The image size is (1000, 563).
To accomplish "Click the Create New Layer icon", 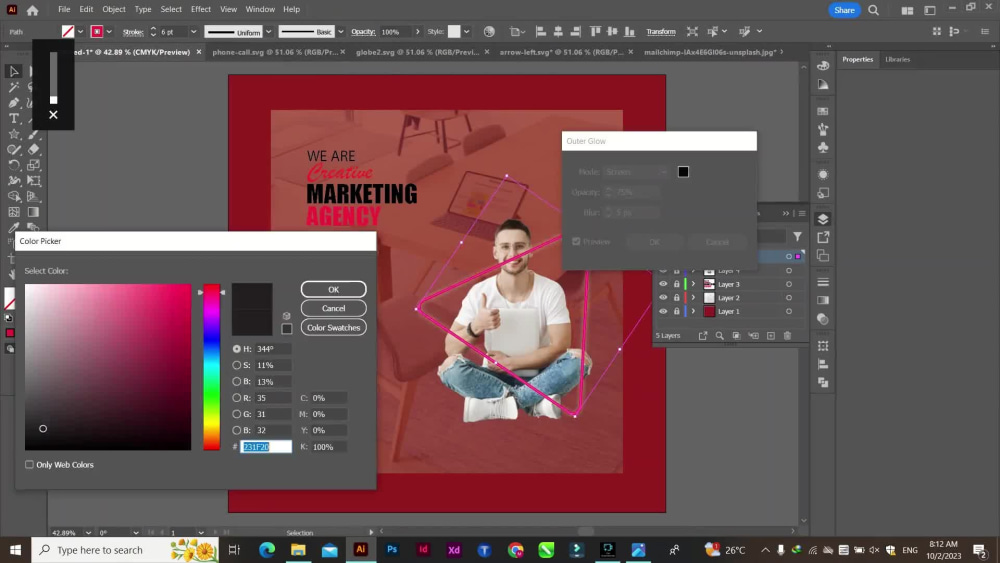I will click(770, 335).
